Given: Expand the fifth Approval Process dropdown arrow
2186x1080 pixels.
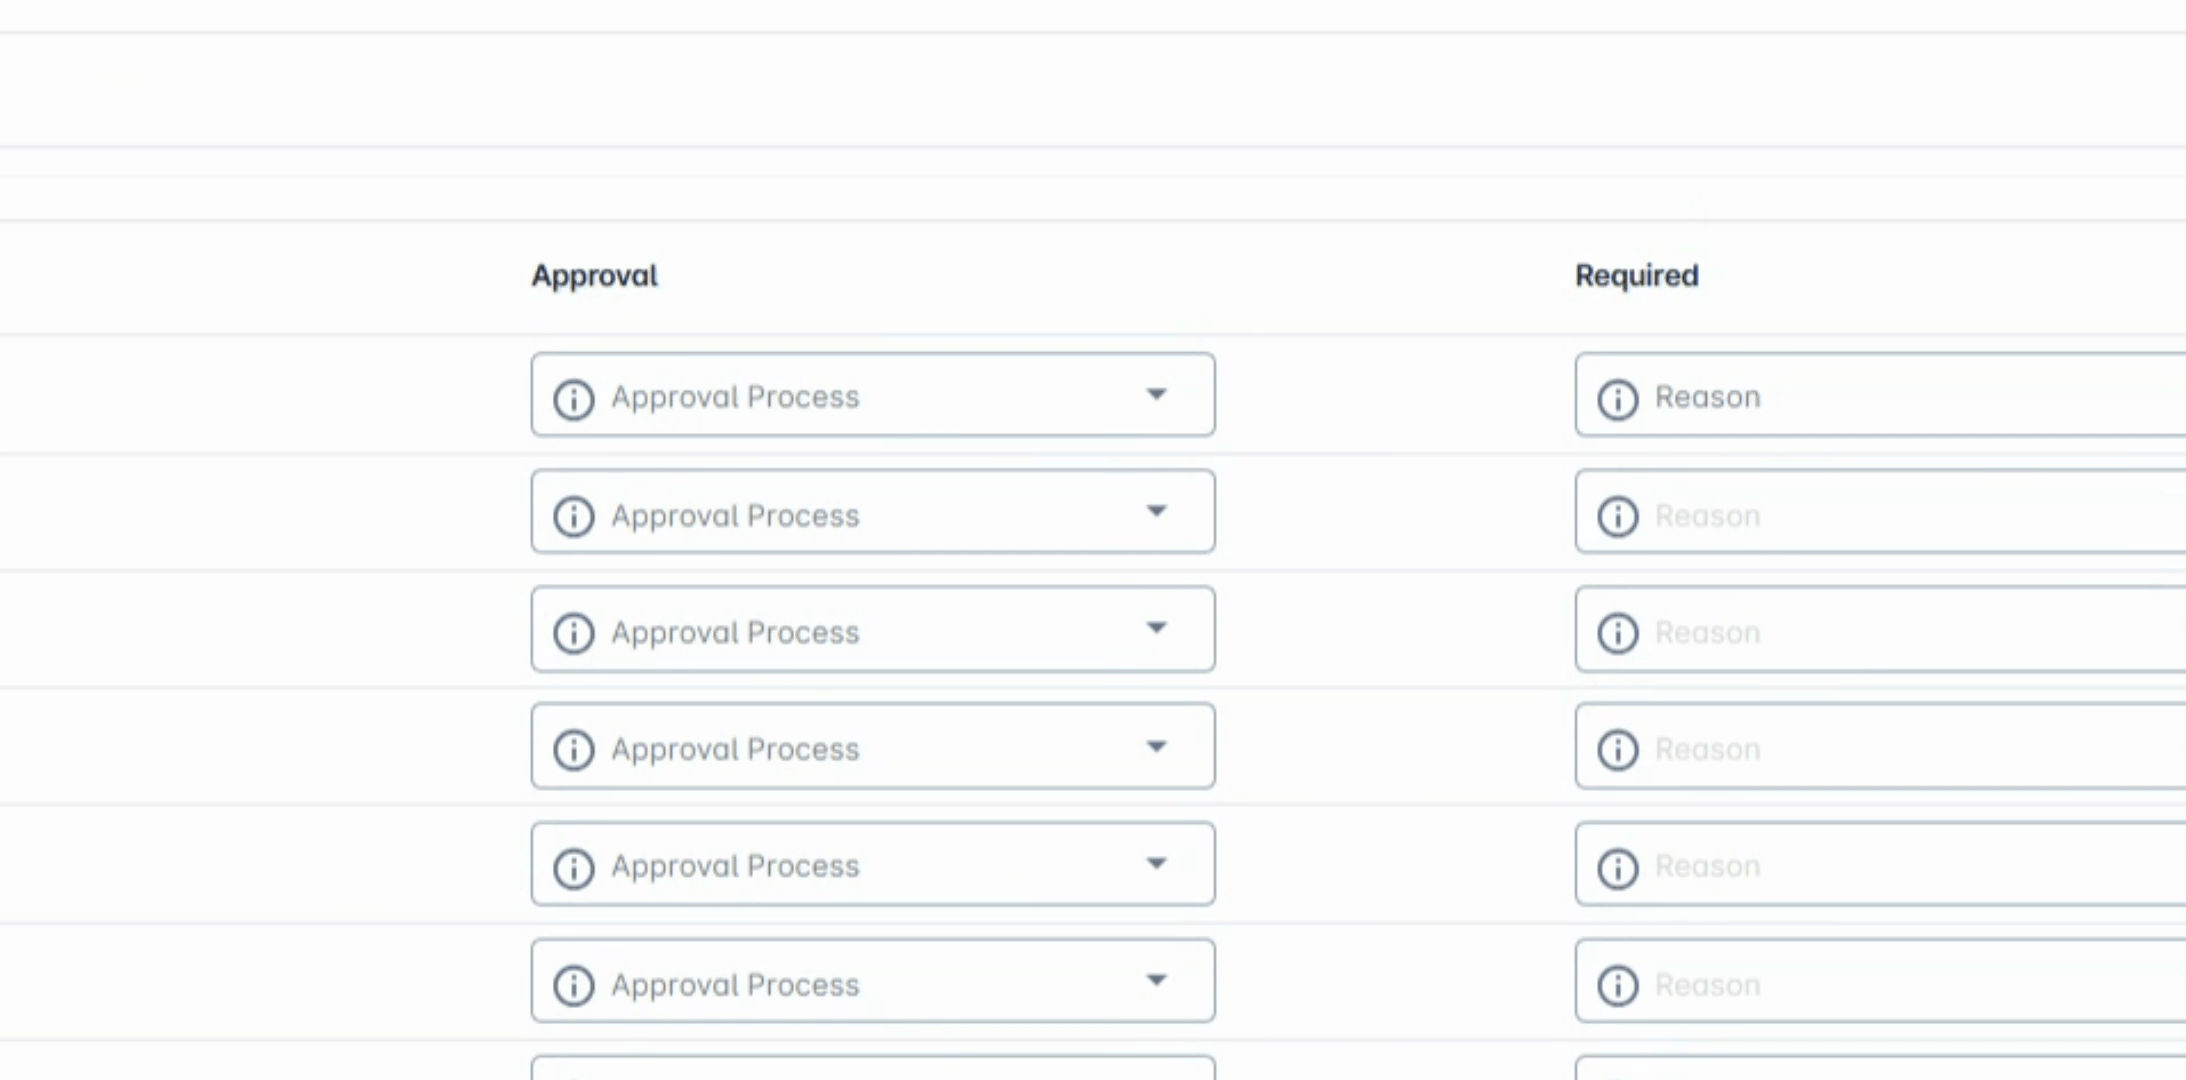Looking at the screenshot, I should tap(1156, 864).
